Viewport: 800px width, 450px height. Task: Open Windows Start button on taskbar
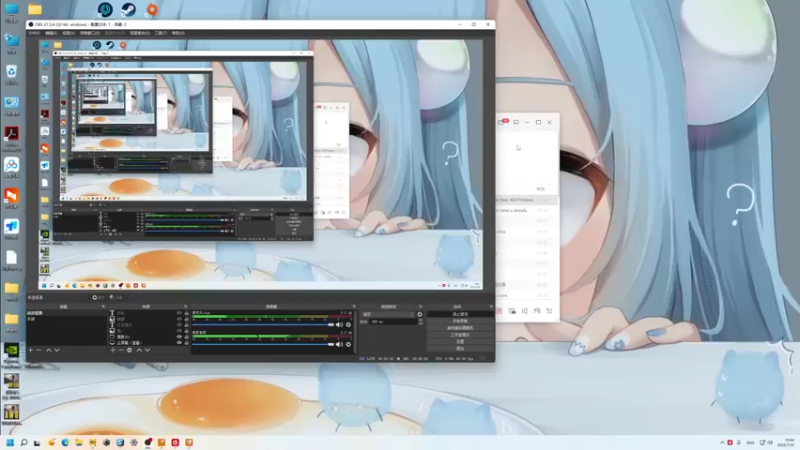coord(10,442)
